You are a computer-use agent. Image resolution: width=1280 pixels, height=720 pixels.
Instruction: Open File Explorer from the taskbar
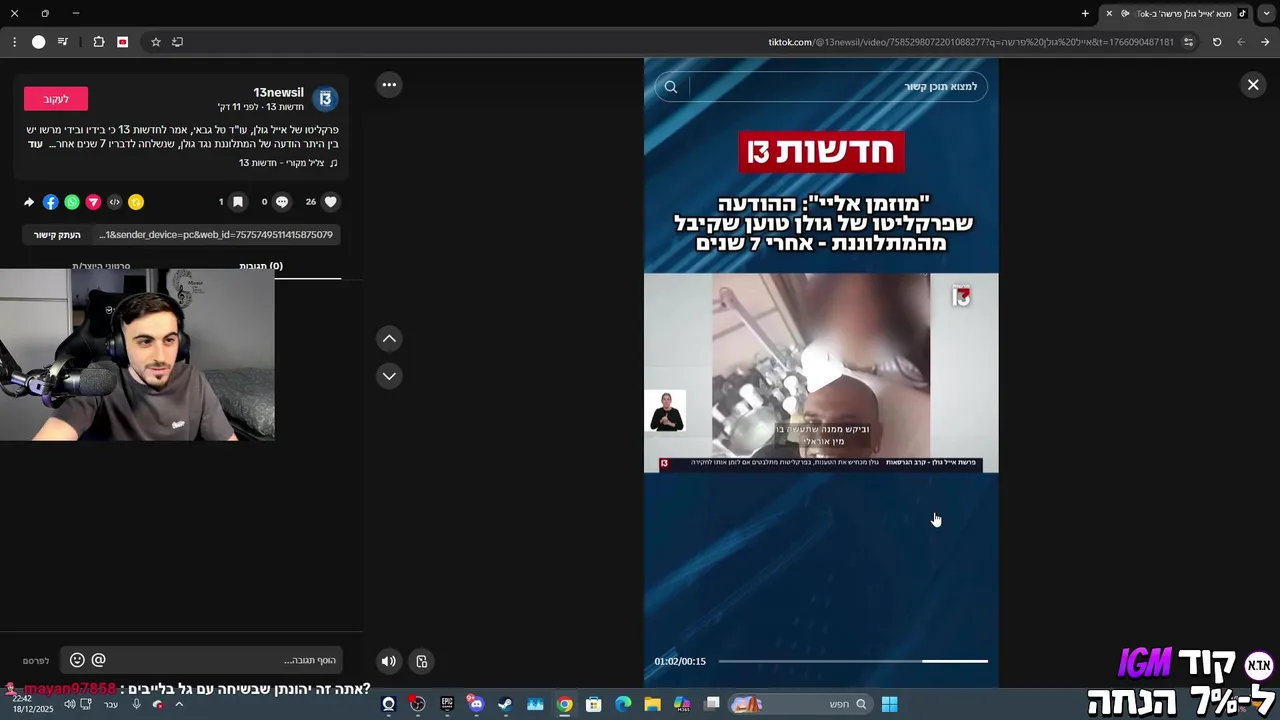652,704
